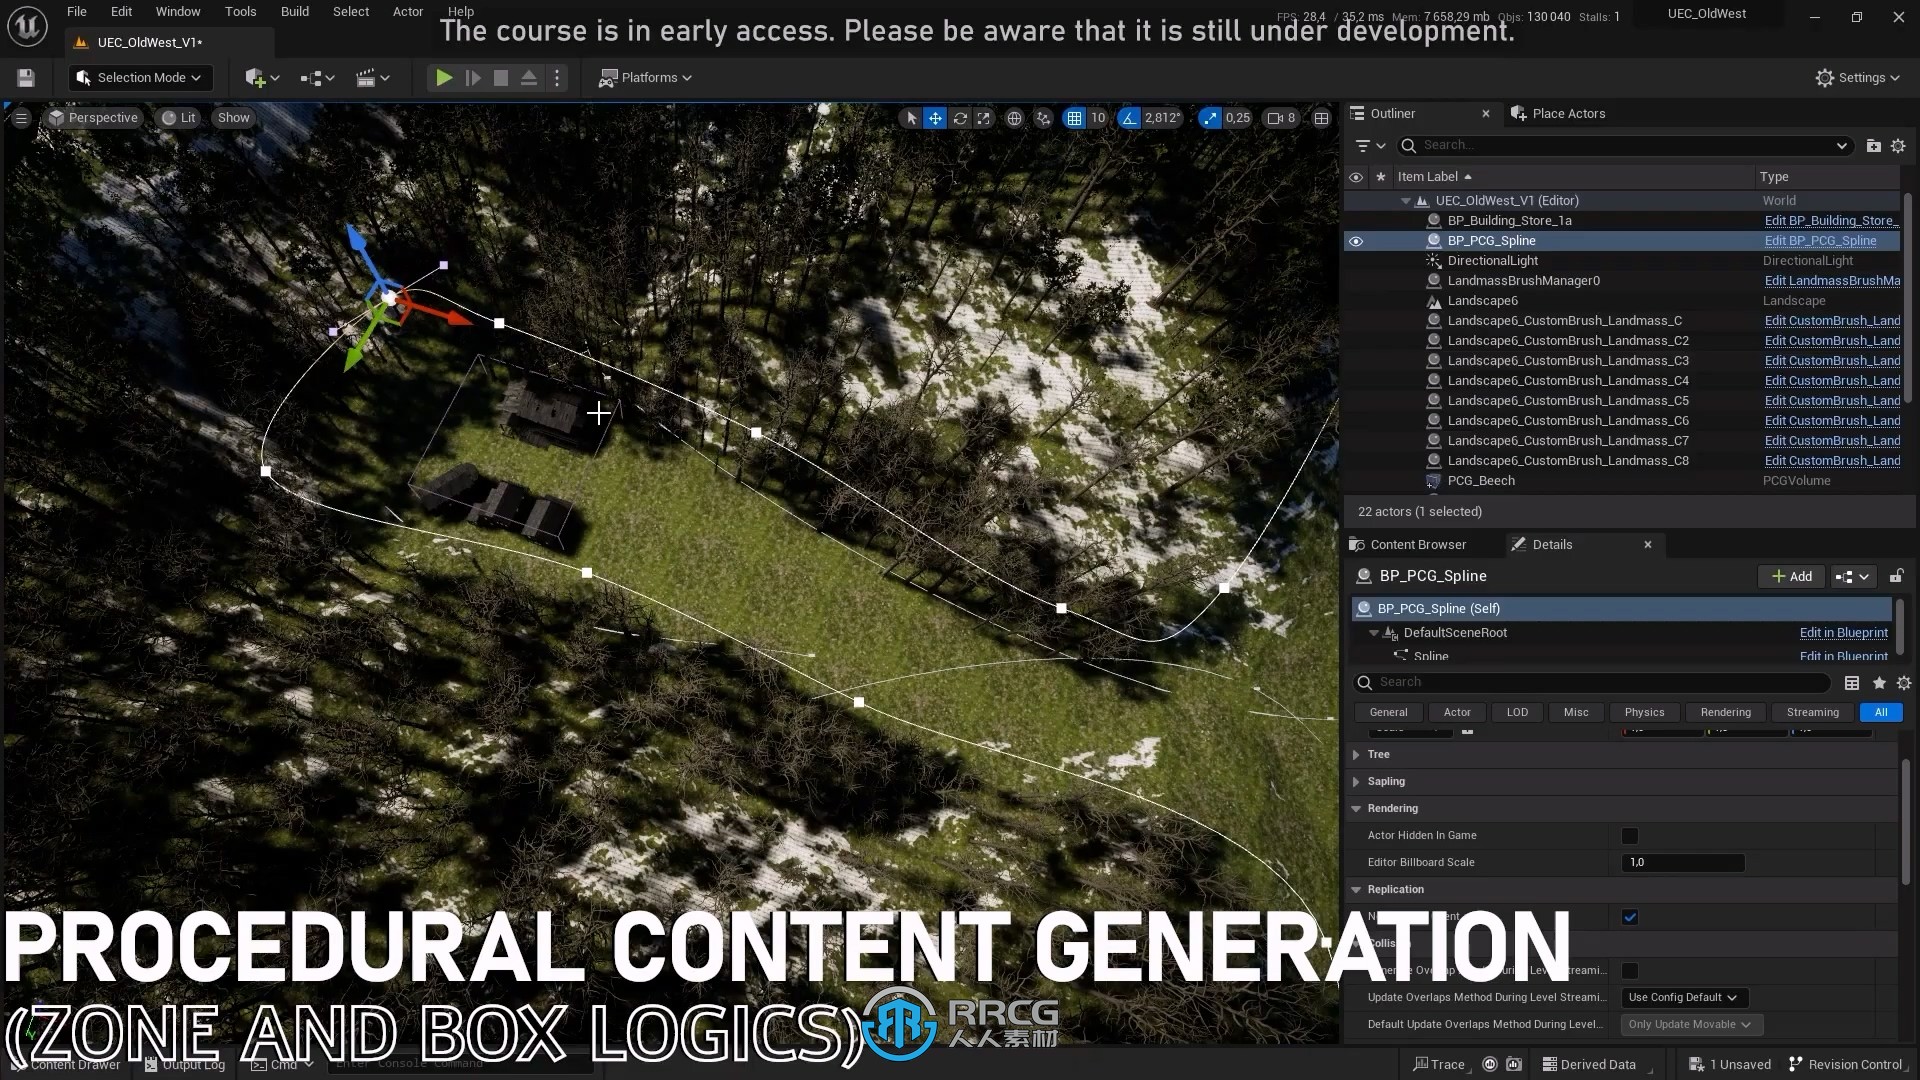The width and height of the screenshot is (1920, 1080).
Task: Click the Add button in Details panel
Action: coord(1793,575)
